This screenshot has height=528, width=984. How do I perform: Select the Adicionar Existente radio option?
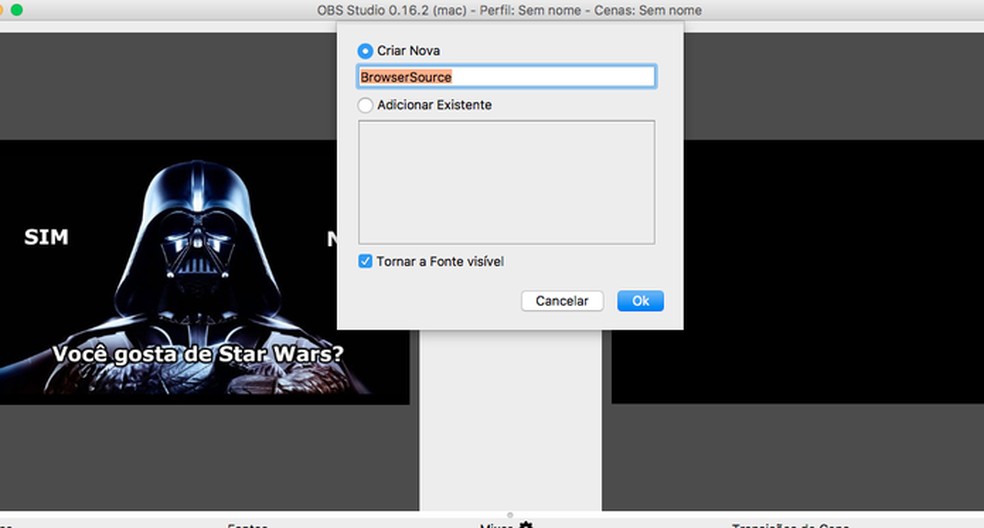[365, 105]
